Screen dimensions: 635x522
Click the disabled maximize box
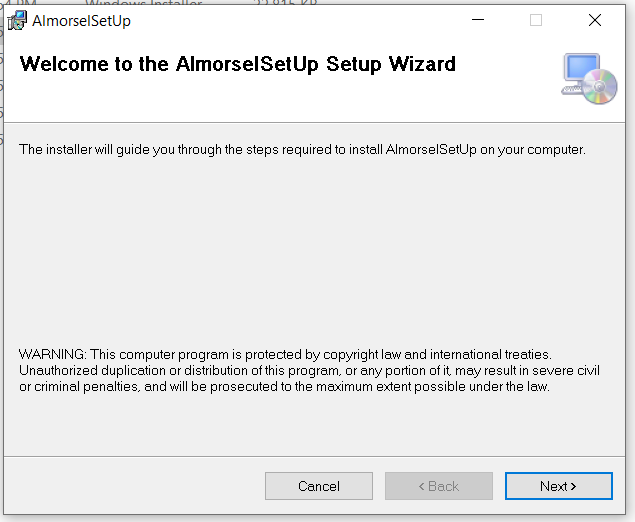pyautogui.click(x=536, y=20)
